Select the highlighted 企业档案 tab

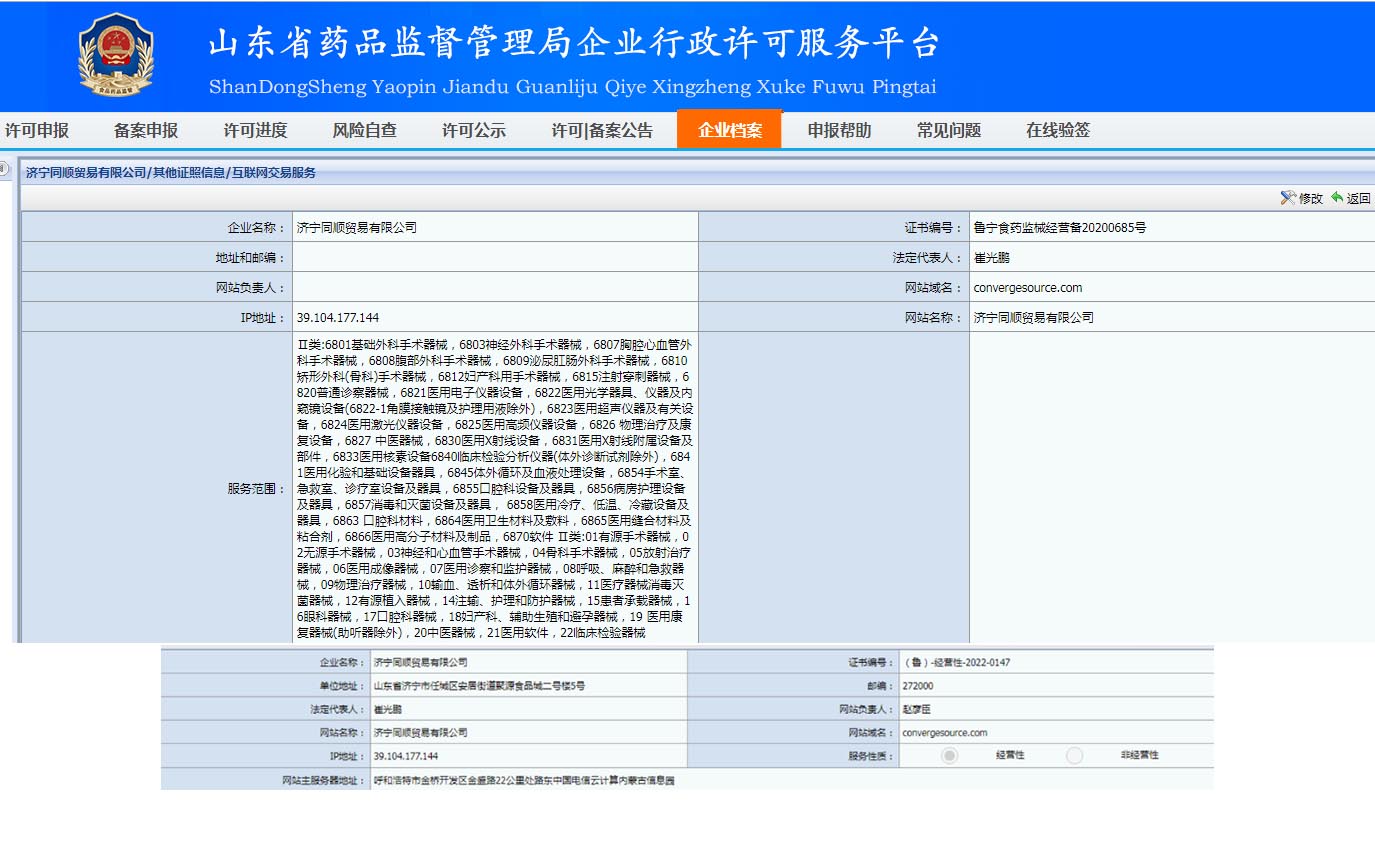[729, 130]
